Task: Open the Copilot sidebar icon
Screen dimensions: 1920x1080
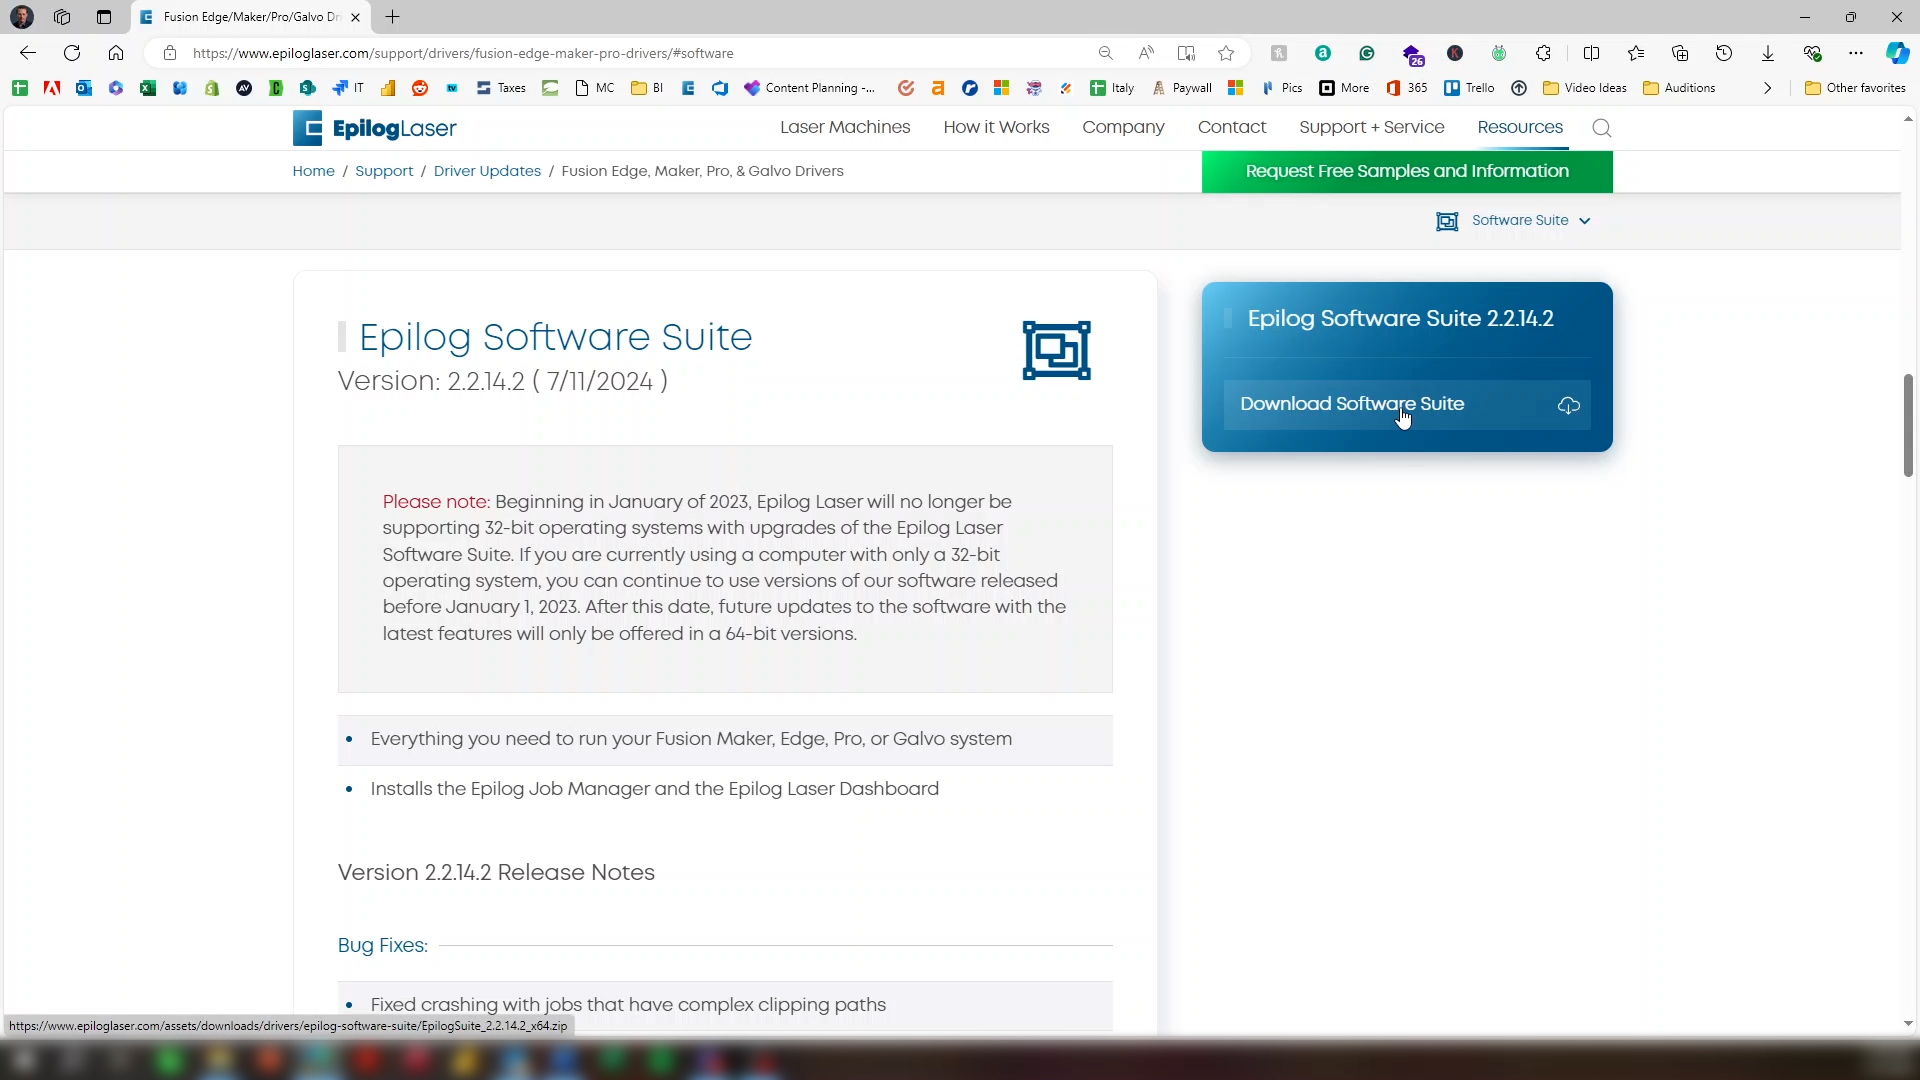Action: [1897, 53]
